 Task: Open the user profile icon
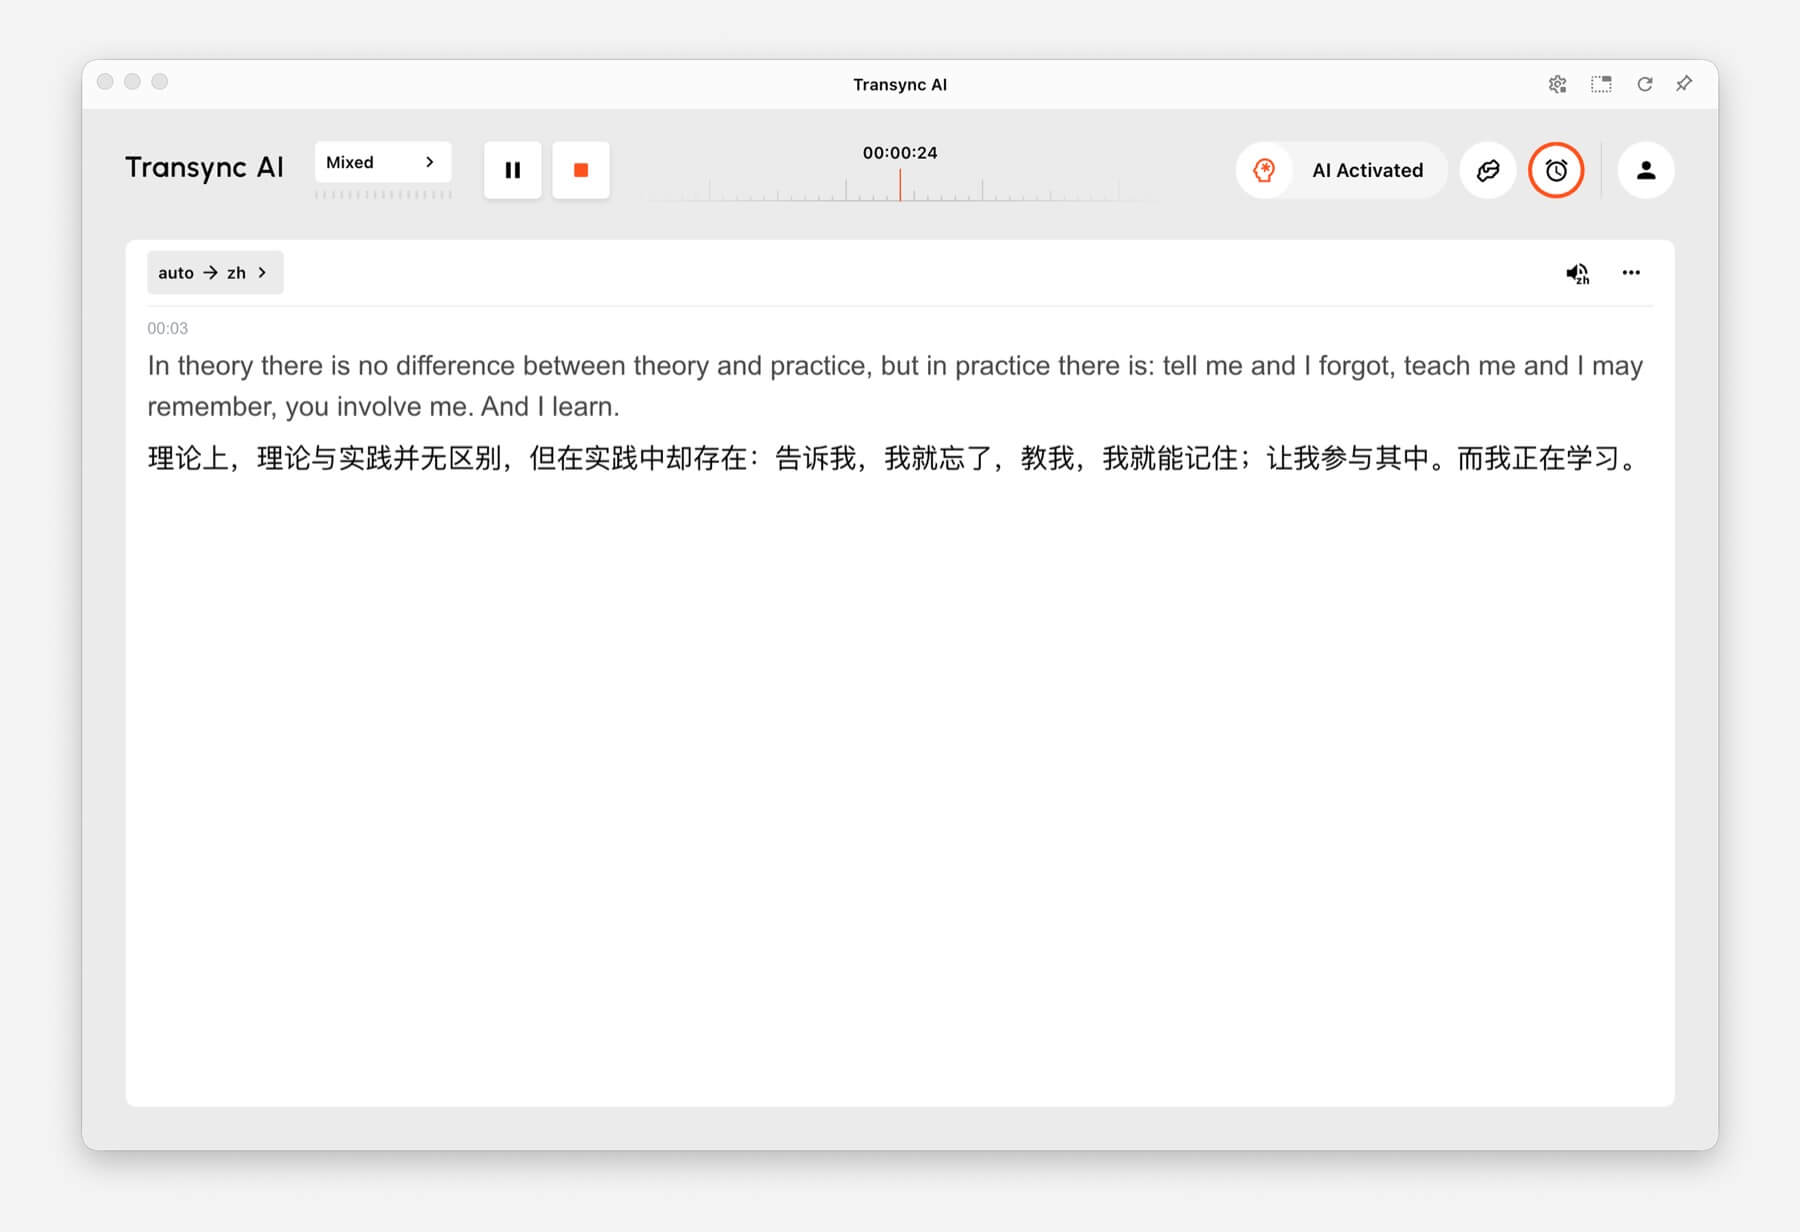pos(1646,170)
